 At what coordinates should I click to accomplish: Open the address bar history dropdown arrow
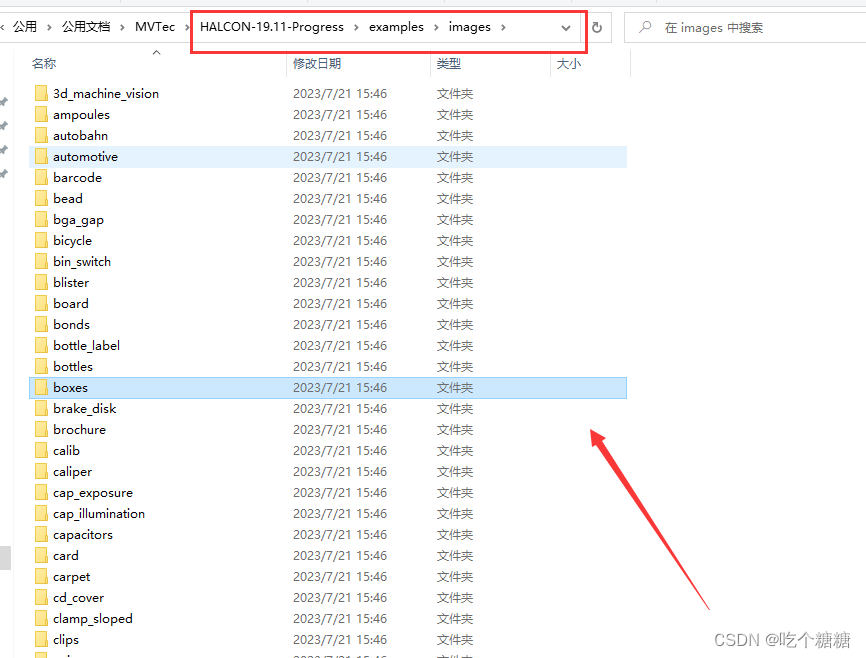(x=565, y=27)
